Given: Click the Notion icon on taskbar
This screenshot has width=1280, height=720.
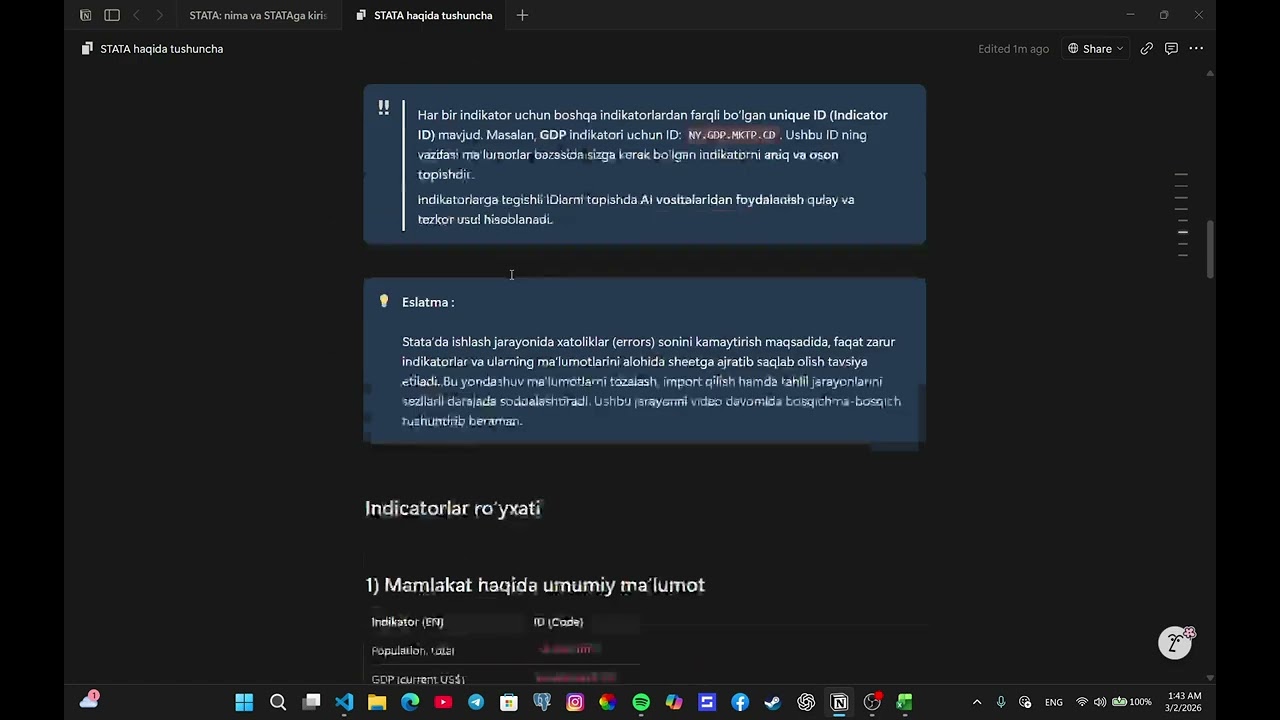Looking at the screenshot, I should 839,702.
